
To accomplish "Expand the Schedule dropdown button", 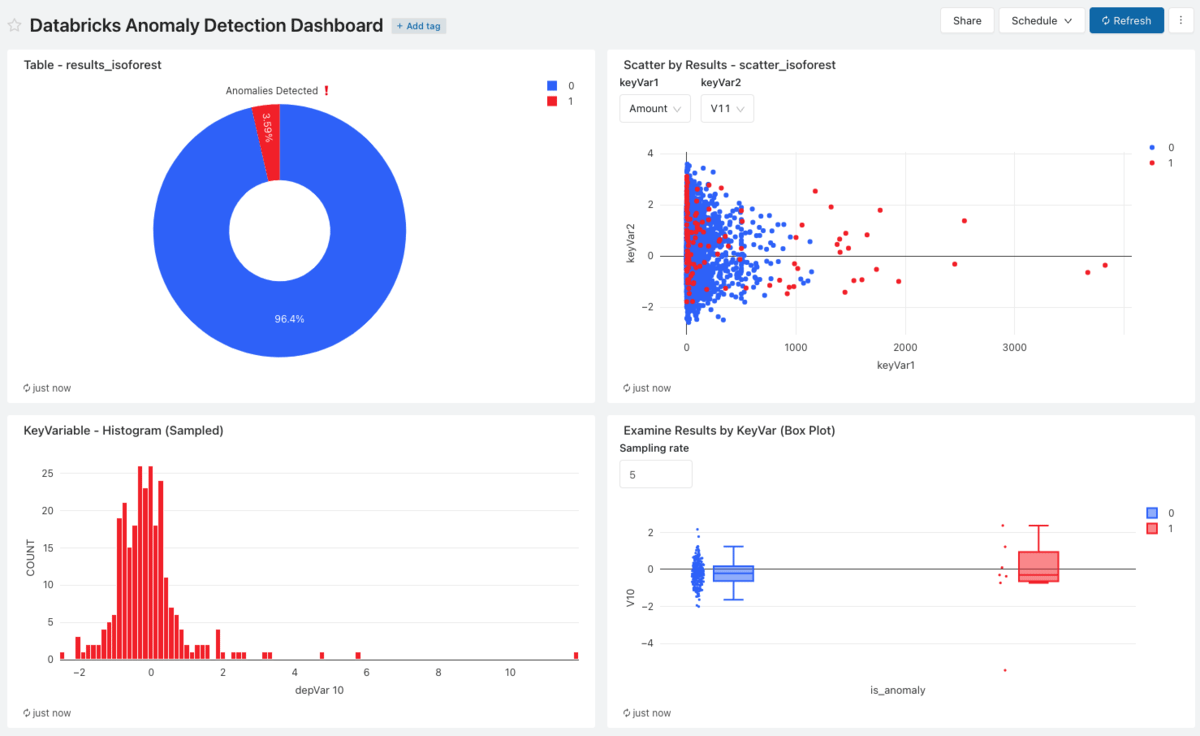I will pos(1041,21).
